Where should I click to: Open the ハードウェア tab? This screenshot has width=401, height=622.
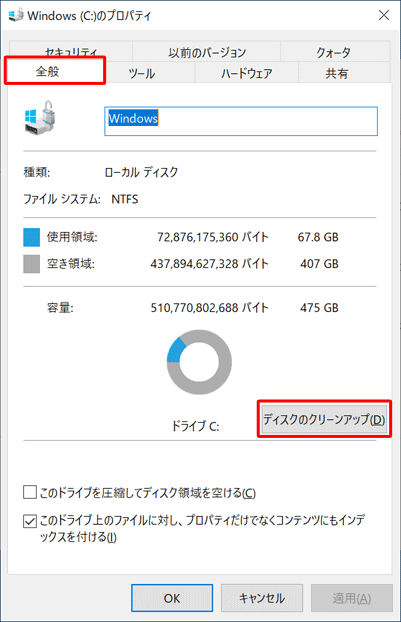[246, 73]
